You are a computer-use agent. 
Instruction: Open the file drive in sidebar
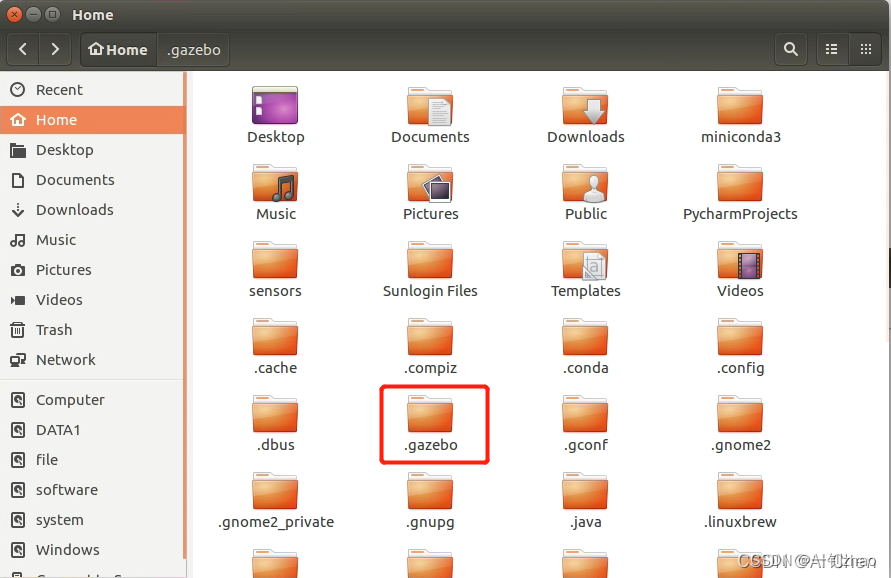pyautogui.click(x=93, y=460)
